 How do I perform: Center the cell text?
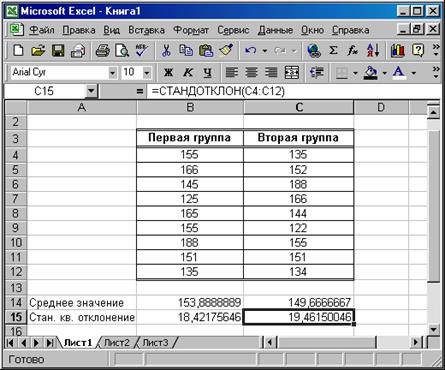pyautogui.click(x=251, y=72)
